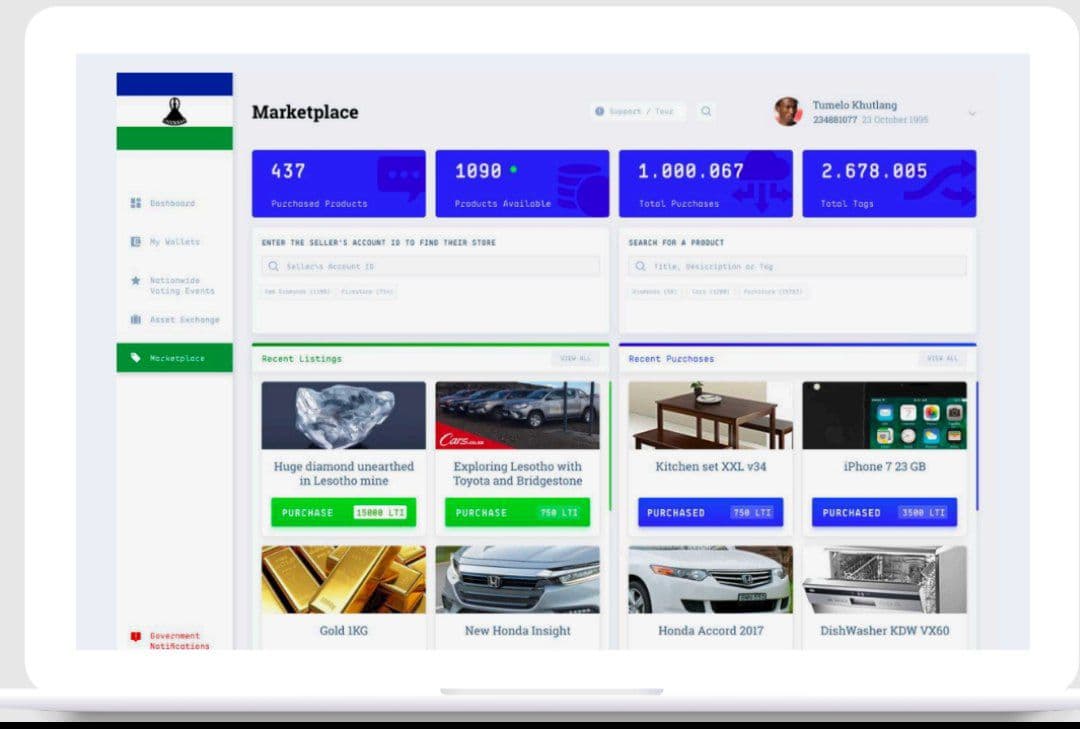This screenshot has height=729, width=1080.
Task: Purchase the Huge diamond listing
Action: coord(342,512)
